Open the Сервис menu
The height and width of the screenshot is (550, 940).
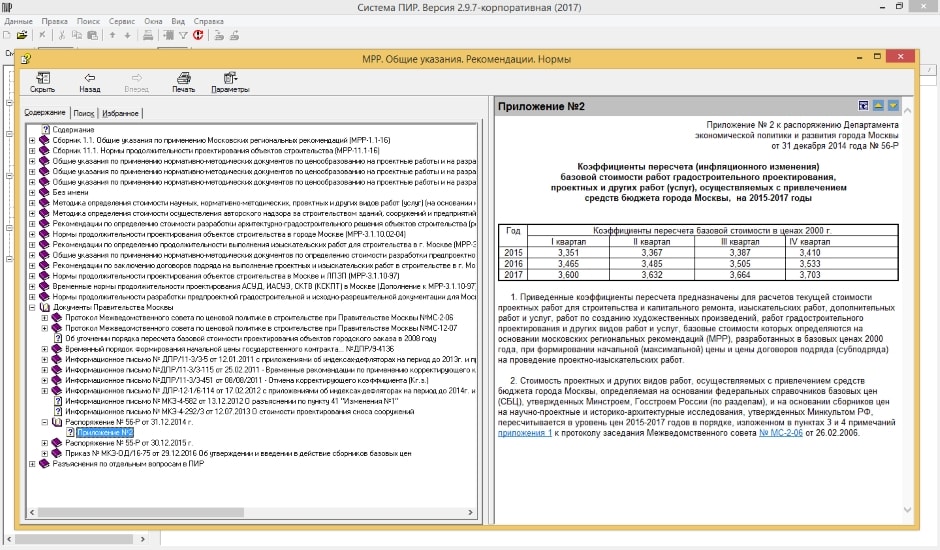[122, 21]
